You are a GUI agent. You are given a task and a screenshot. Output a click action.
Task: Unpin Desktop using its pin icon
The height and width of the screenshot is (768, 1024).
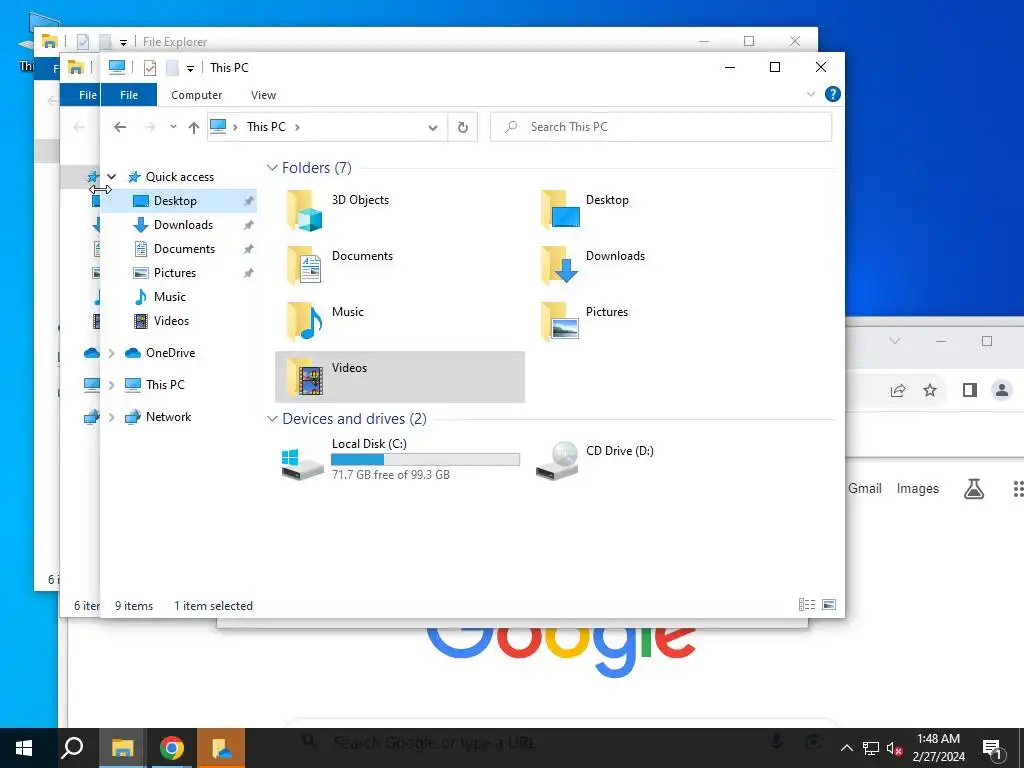click(x=248, y=201)
